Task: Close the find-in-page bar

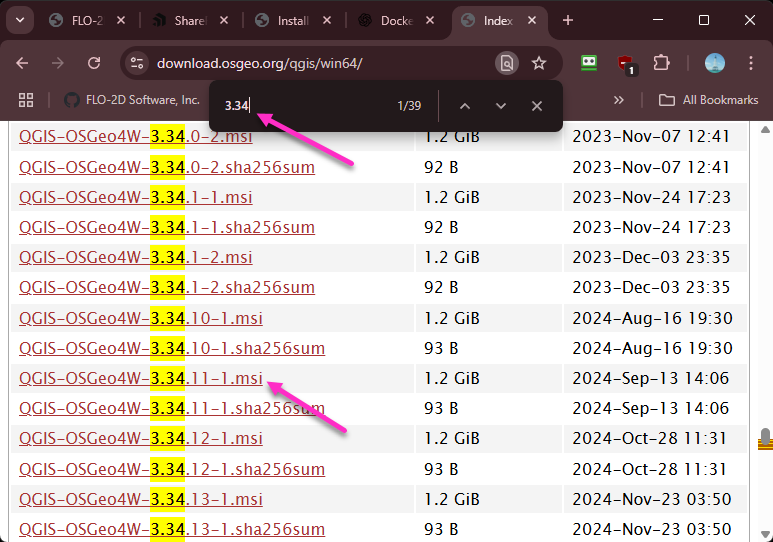Action: 537,106
